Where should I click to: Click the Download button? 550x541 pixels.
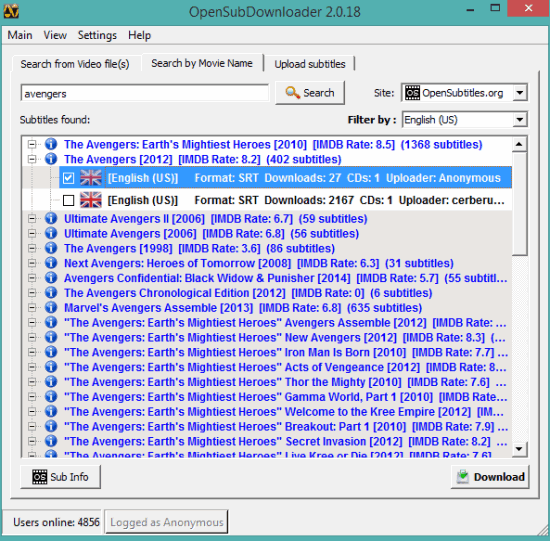click(490, 477)
